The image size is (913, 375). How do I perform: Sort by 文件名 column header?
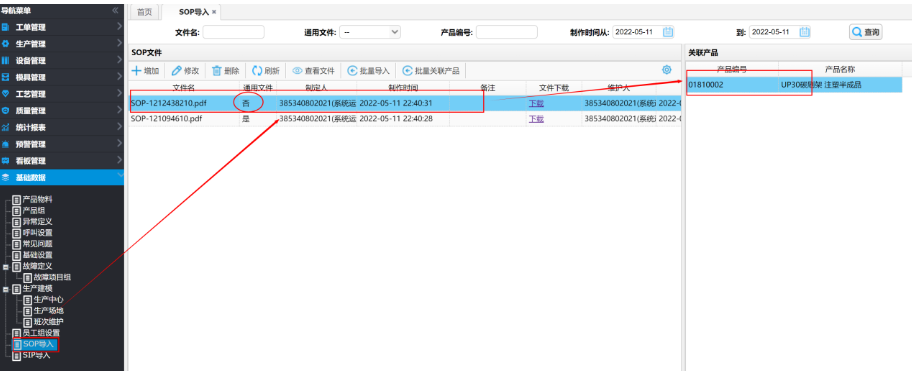[184, 87]
